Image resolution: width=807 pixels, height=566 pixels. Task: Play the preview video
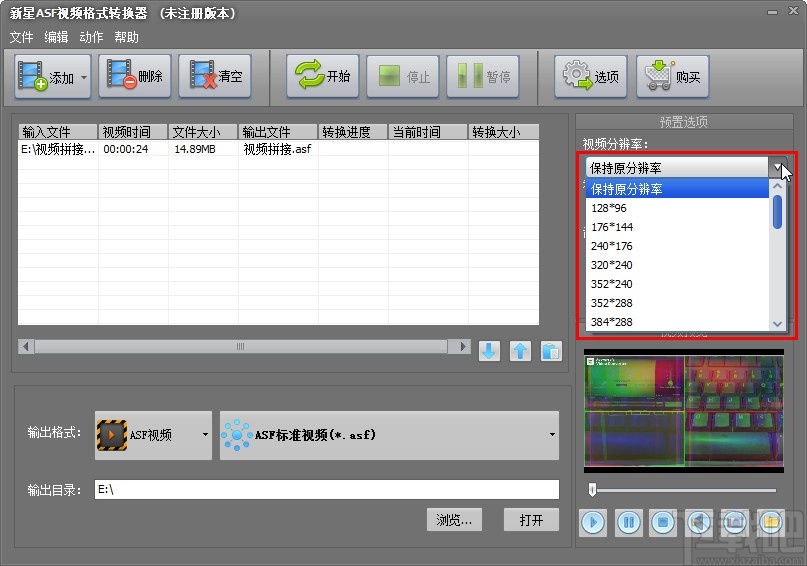[593, 521]
